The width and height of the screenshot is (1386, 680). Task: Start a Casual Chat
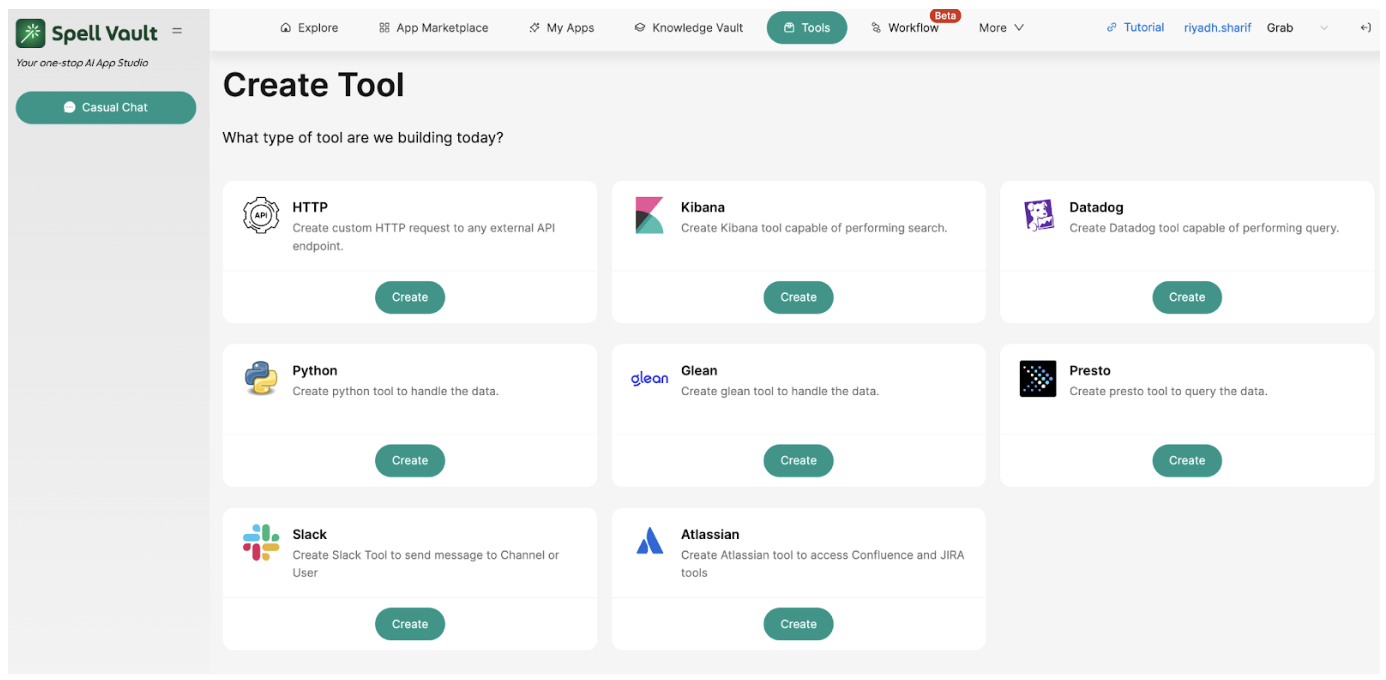click(106, 107)
